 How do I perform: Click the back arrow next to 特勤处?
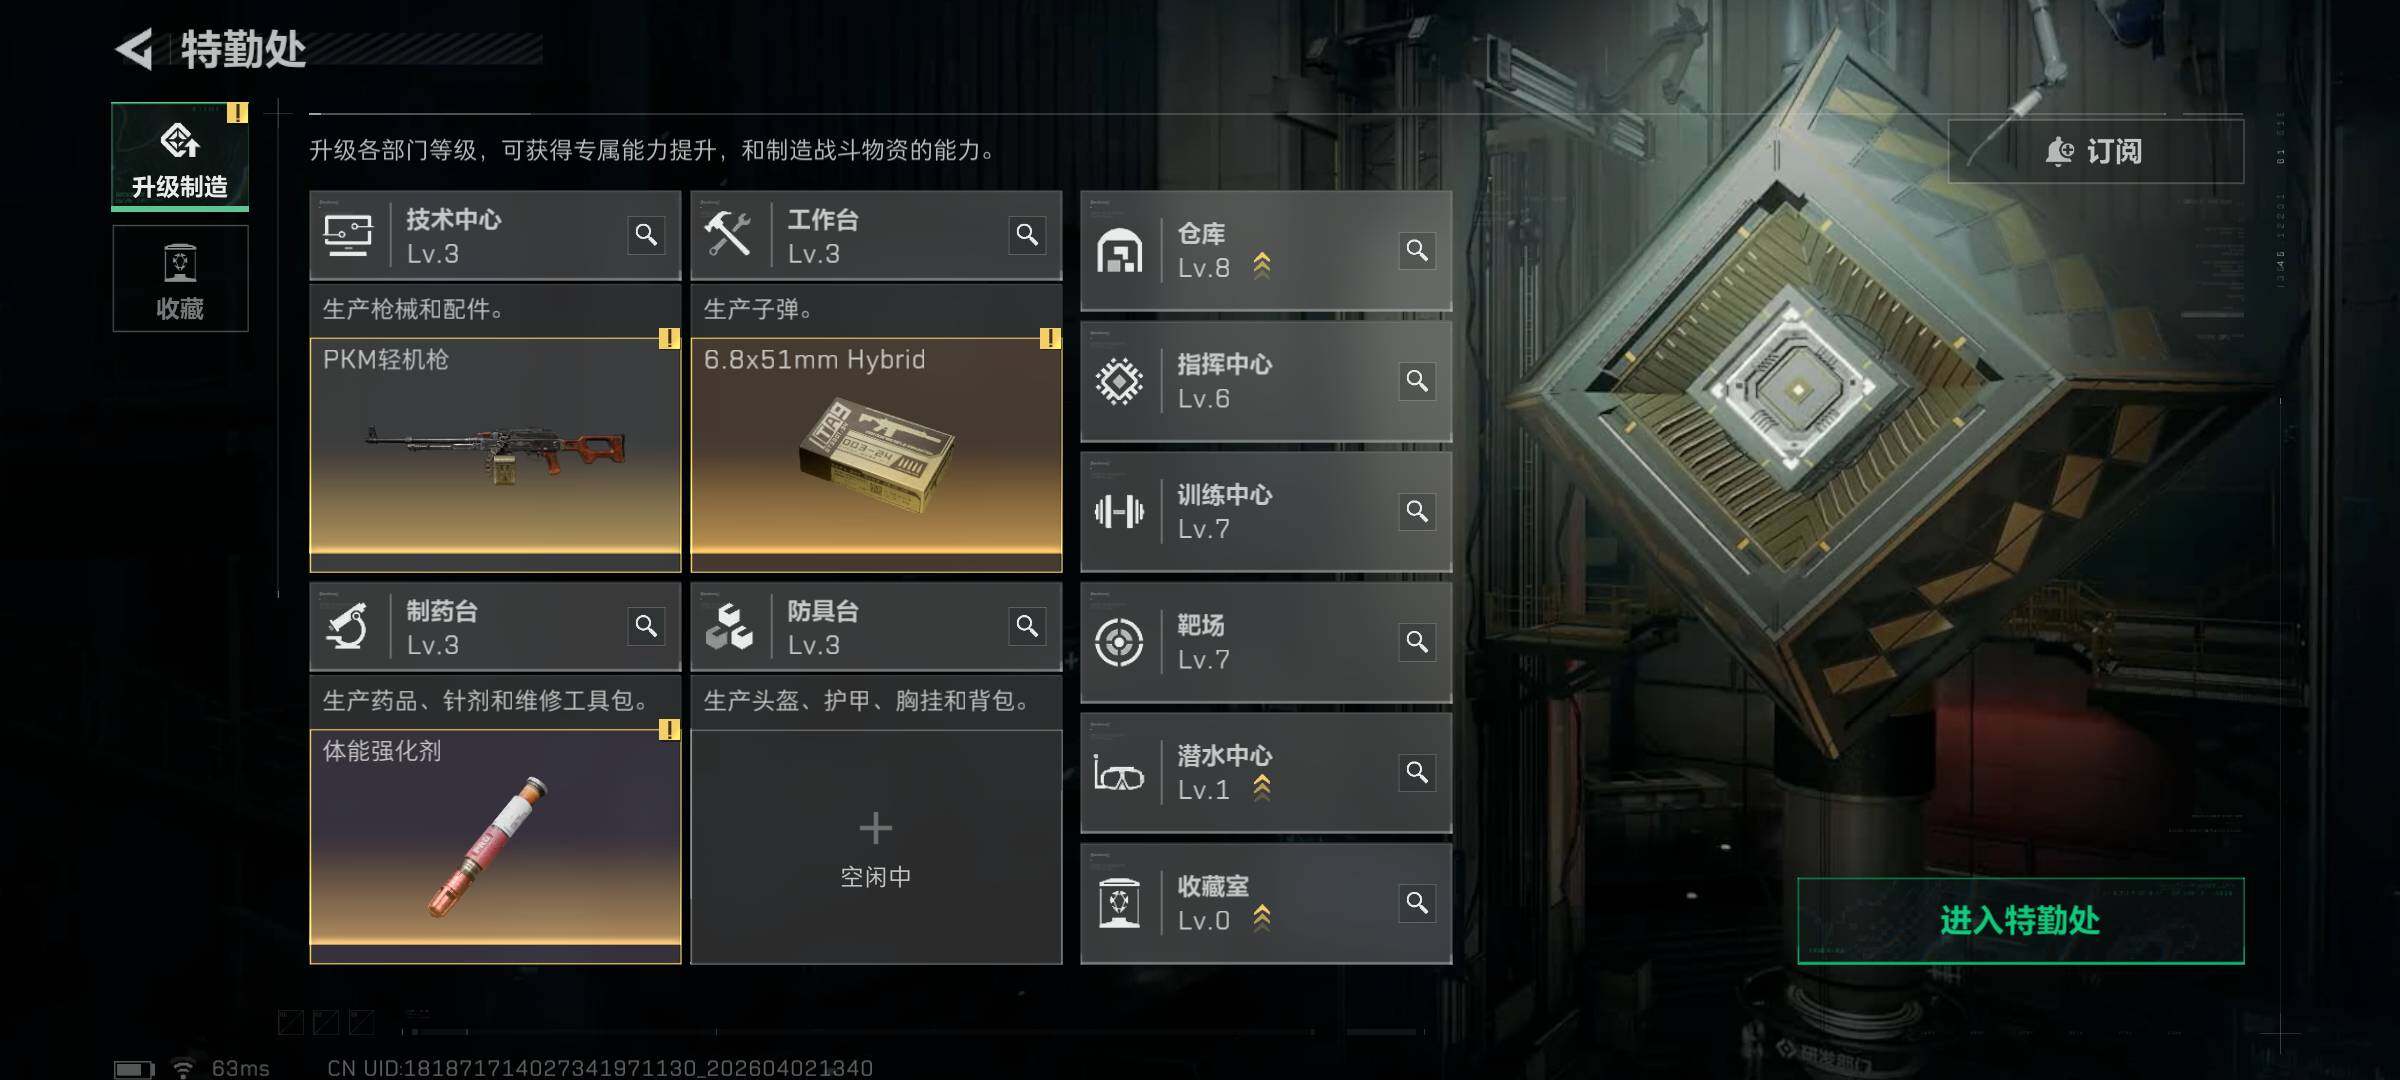135,49
